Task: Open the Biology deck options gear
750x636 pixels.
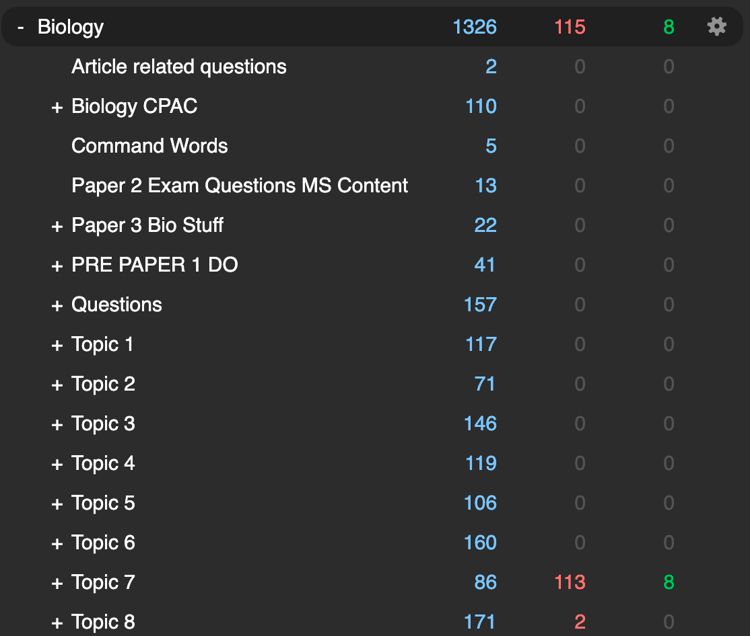Action: (x=717, y=26)
